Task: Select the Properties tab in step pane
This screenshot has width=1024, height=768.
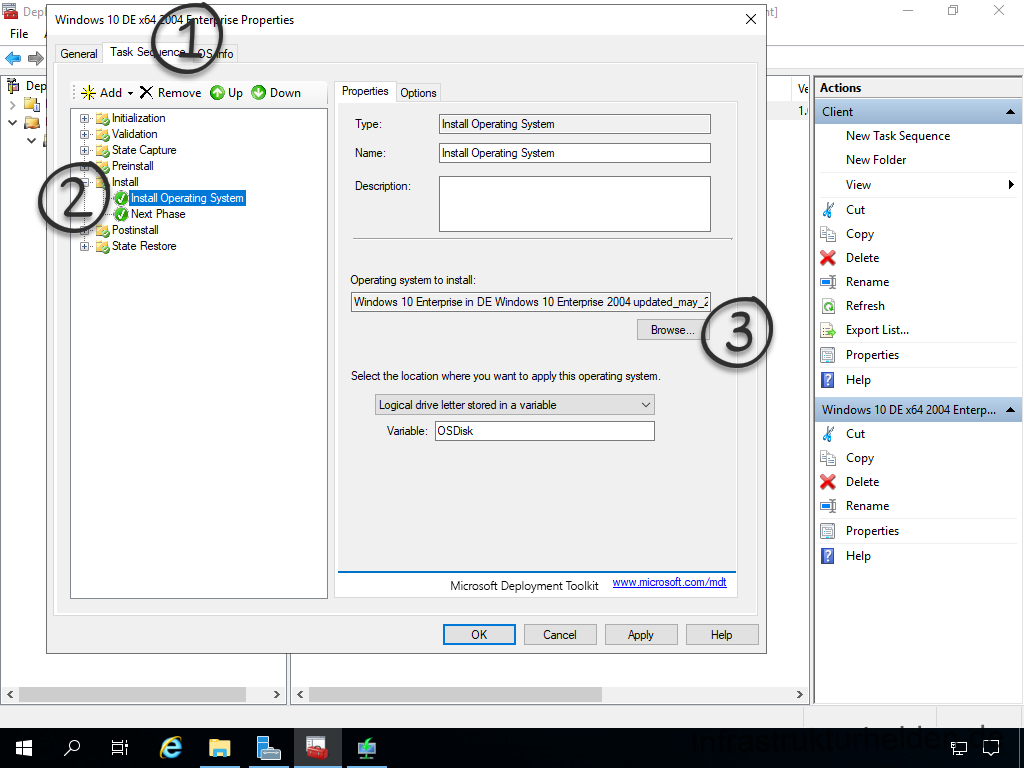Action: click(x=365, y=91)
